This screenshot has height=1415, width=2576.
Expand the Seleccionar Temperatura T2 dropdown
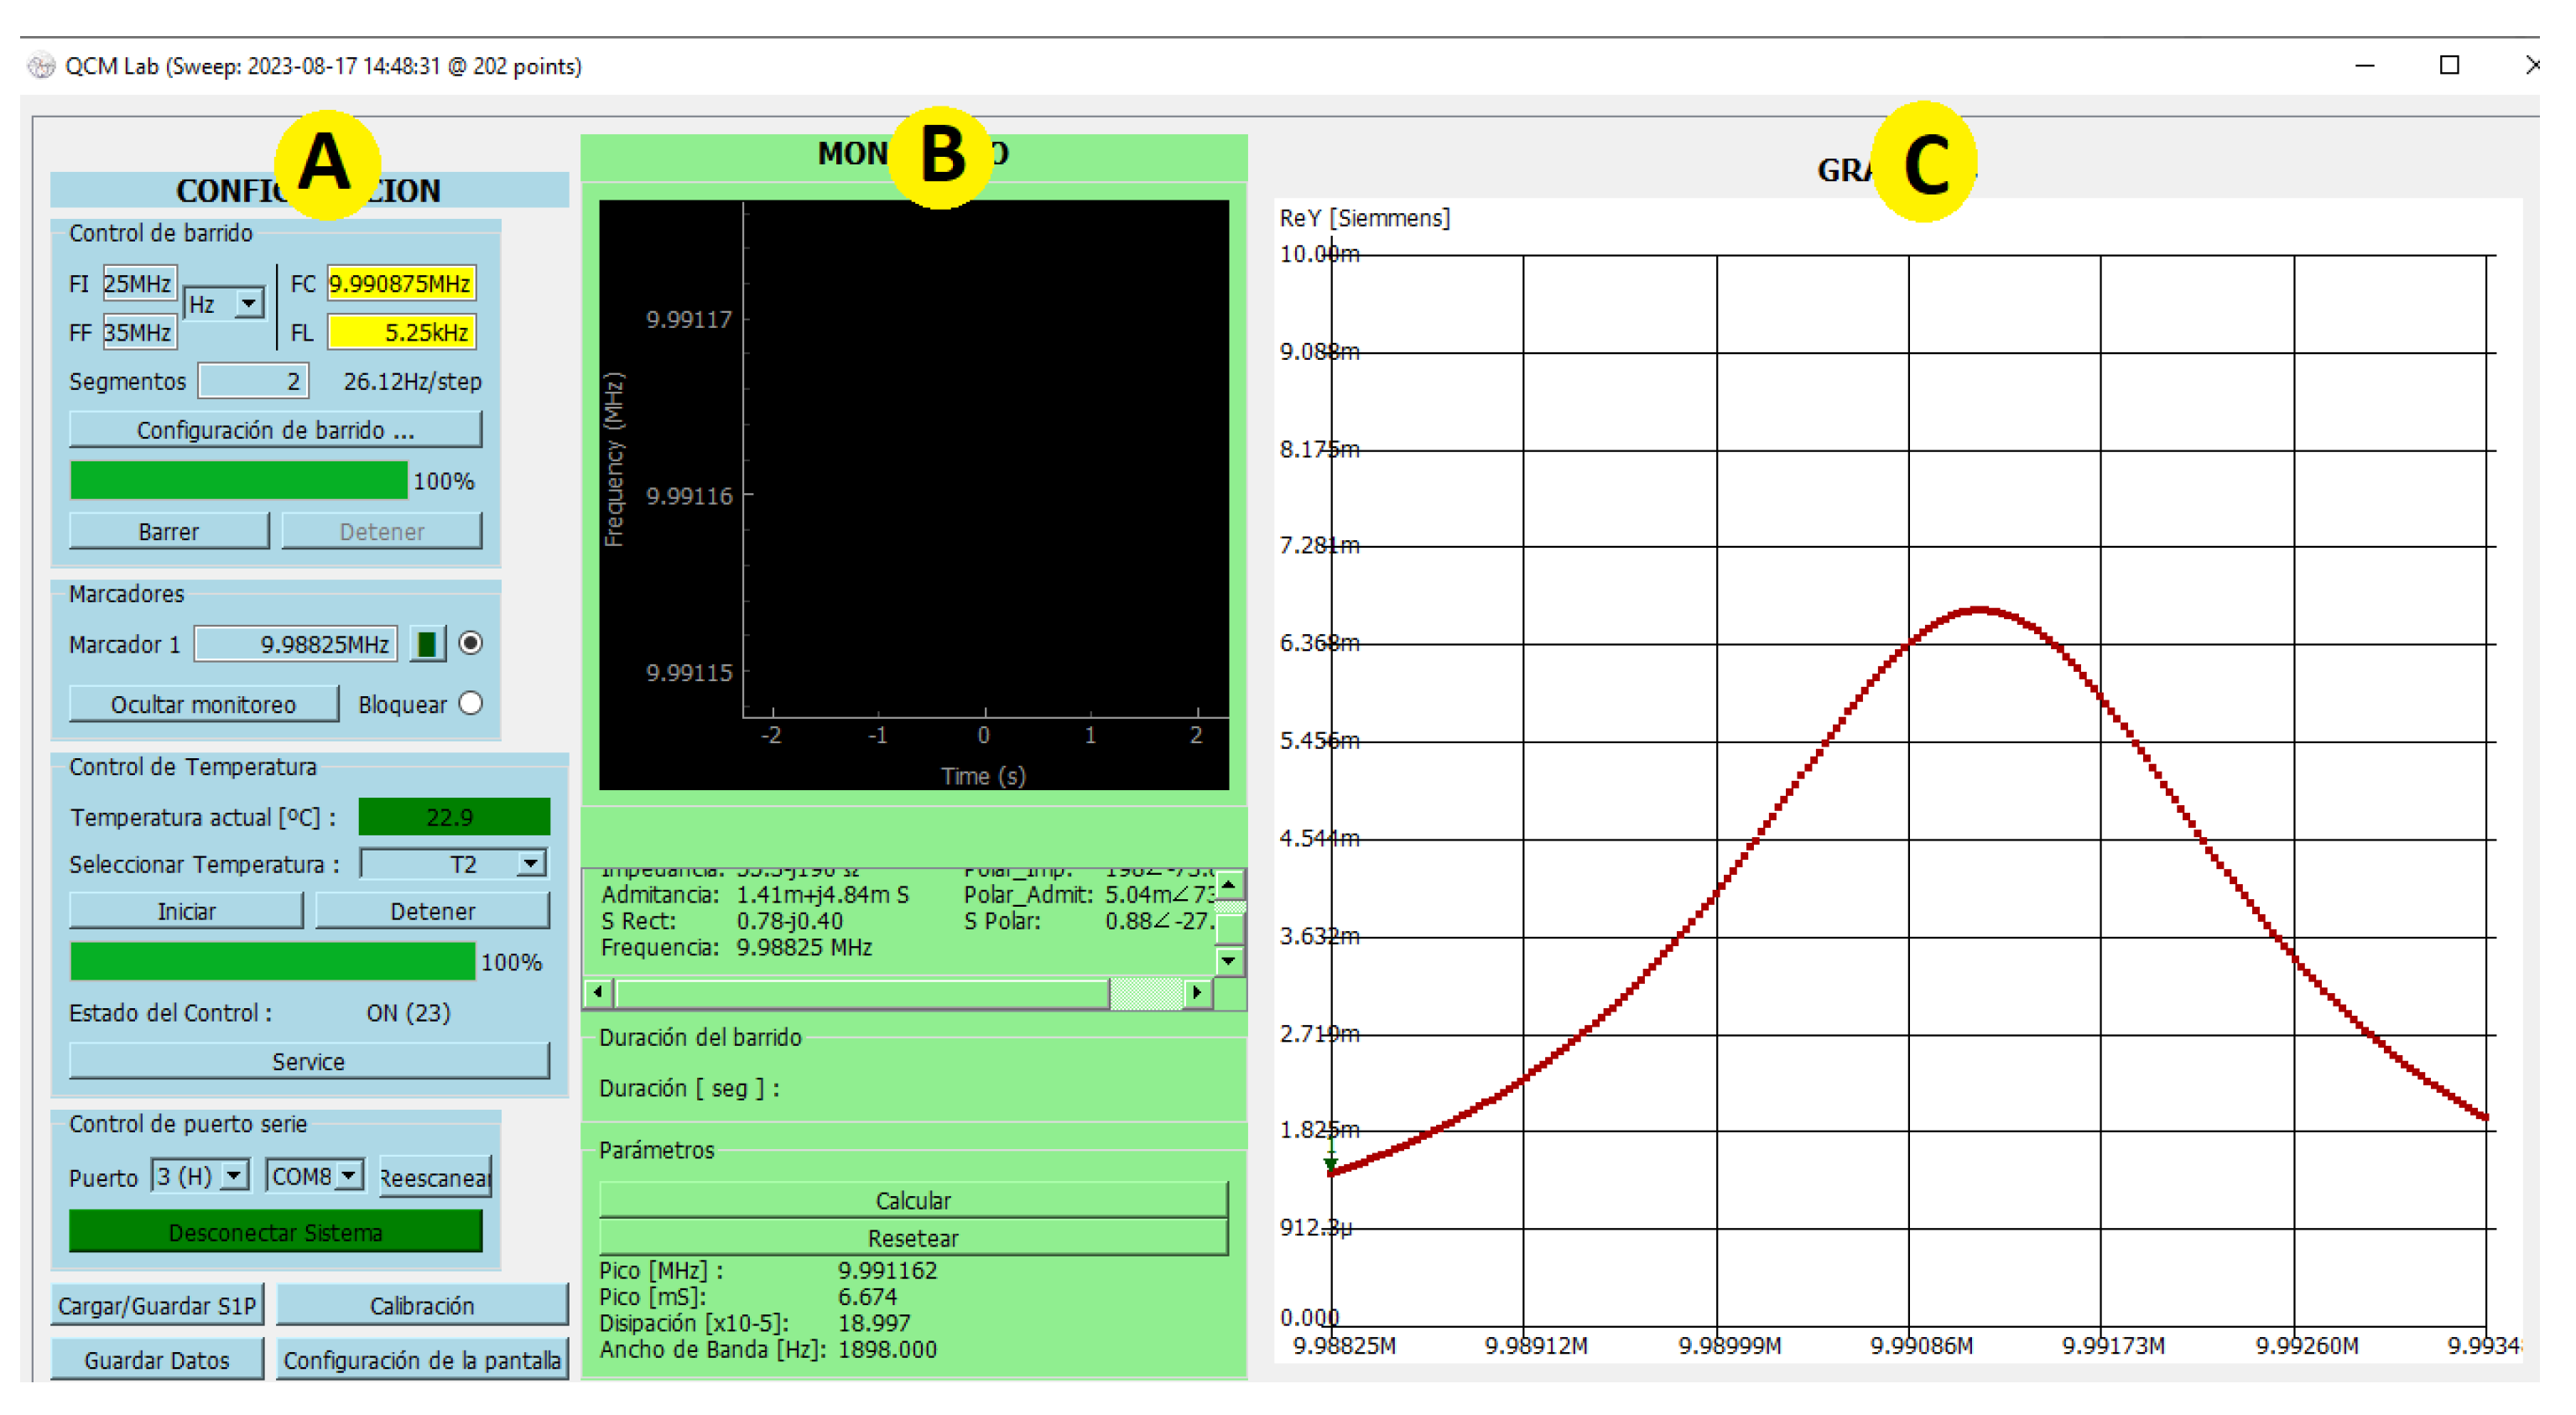(531, 863)
